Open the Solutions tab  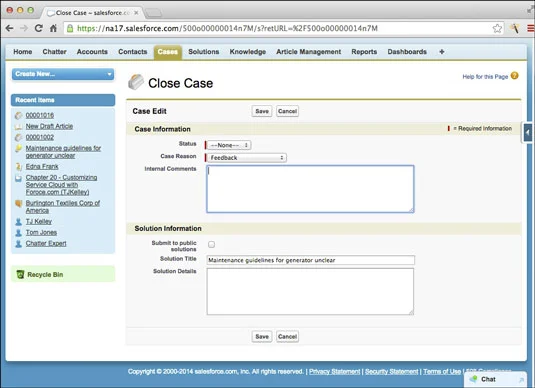(x=203, y=52)
